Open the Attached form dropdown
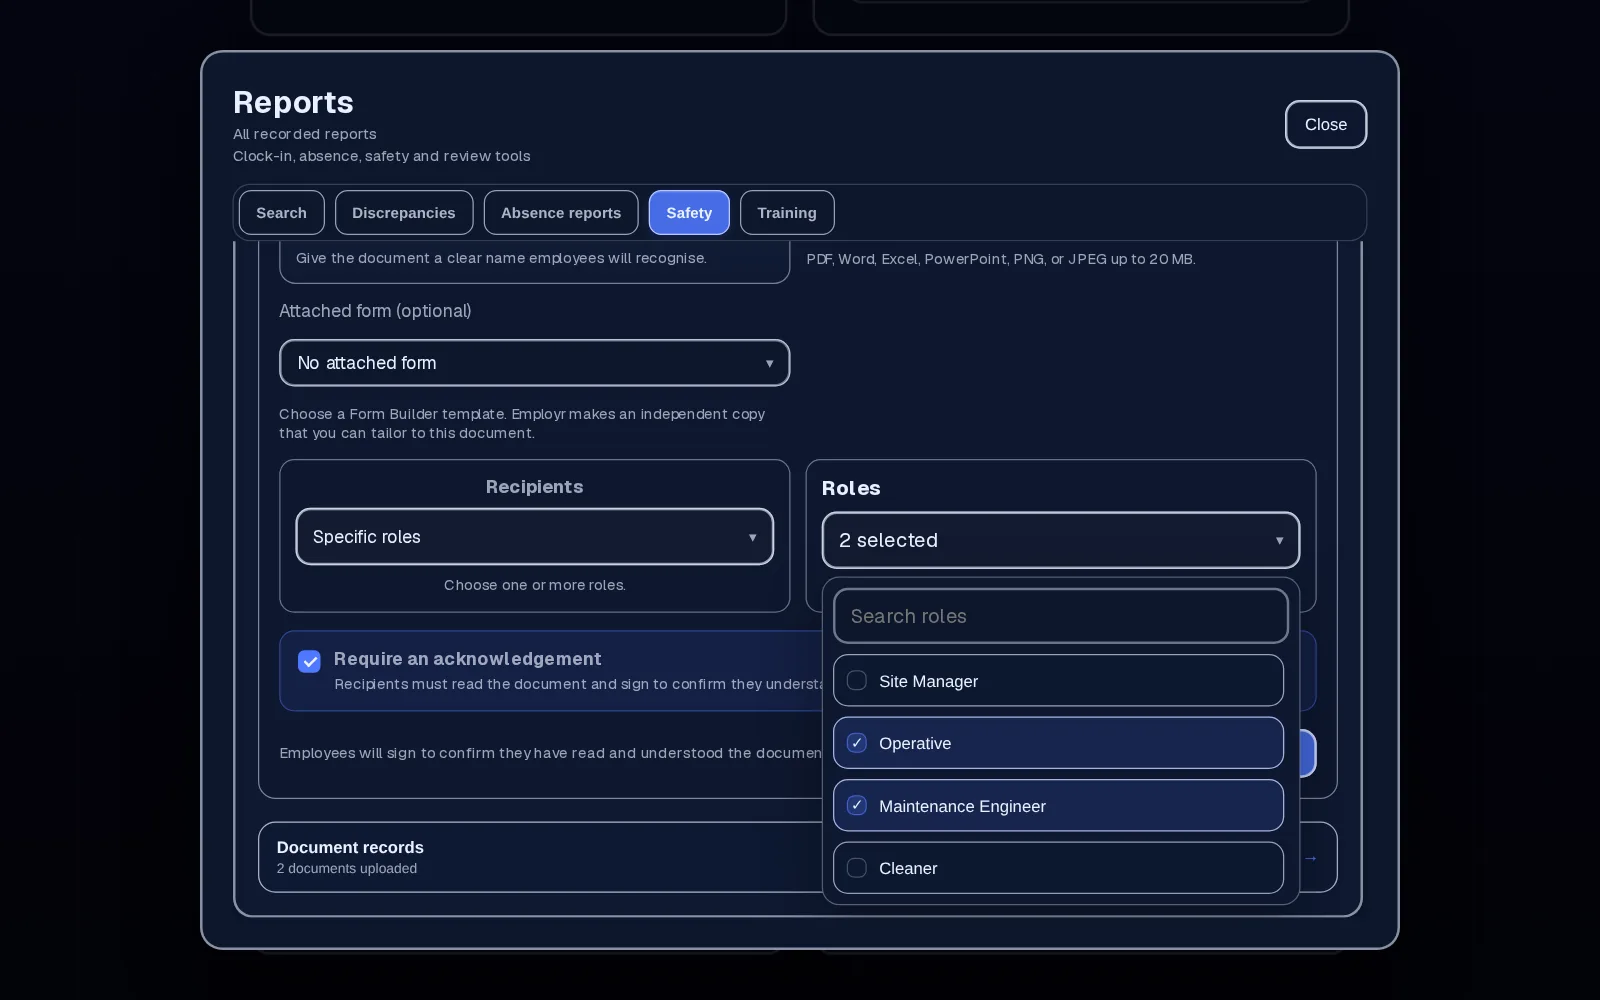Screen dimensions: 1600x1000 [534, 363]
